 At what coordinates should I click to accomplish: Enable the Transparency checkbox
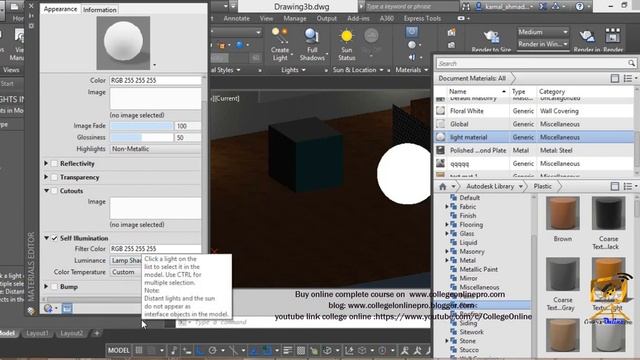coord(54,178)
